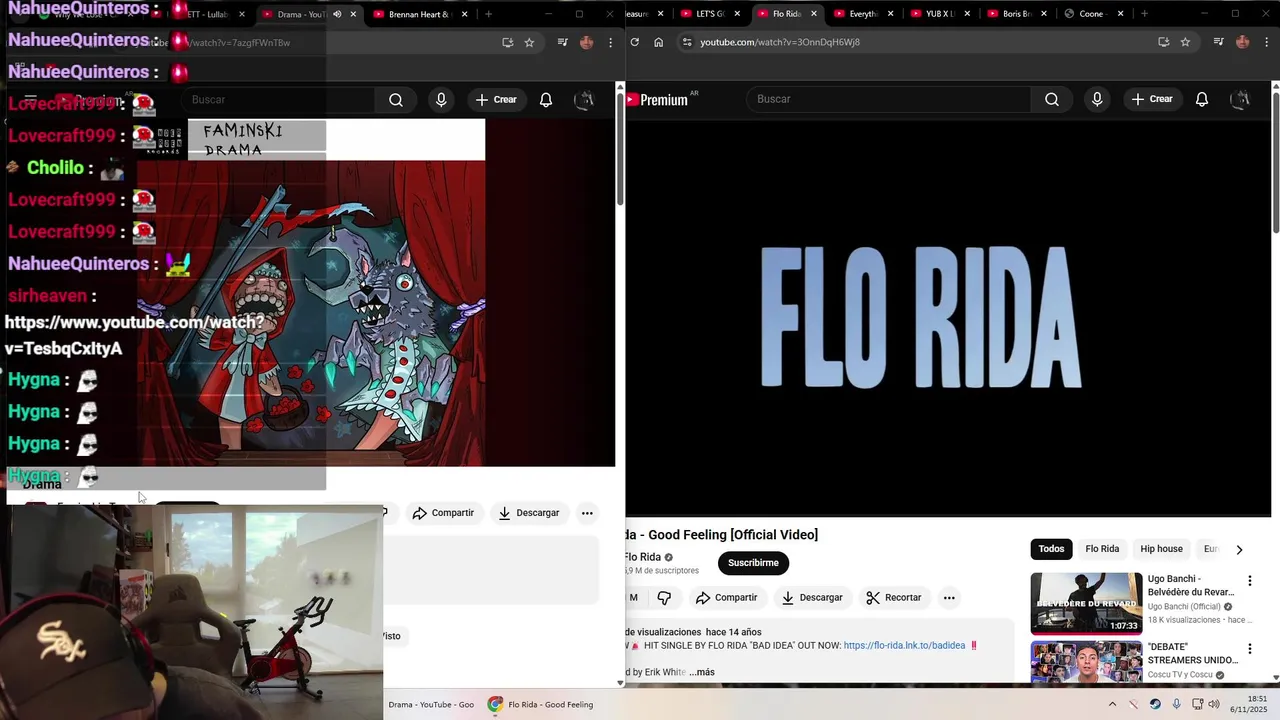Select the Flo Rida filter chip

pos(1102,549)
